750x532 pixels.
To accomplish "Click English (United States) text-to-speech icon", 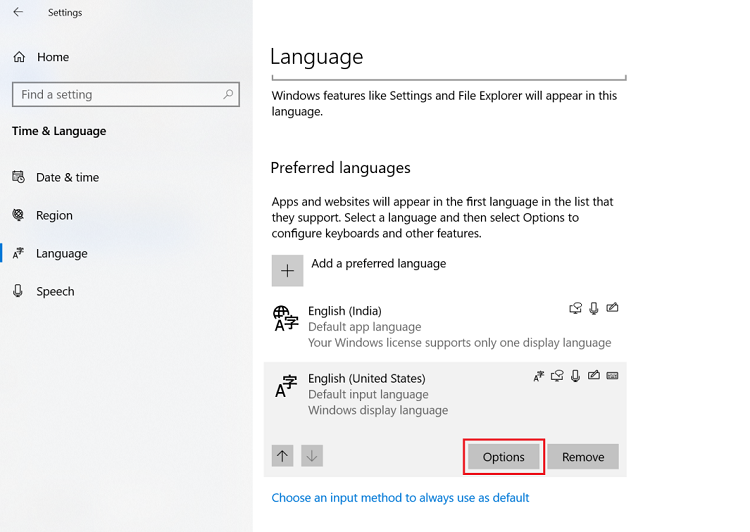I will coord(557,376).
